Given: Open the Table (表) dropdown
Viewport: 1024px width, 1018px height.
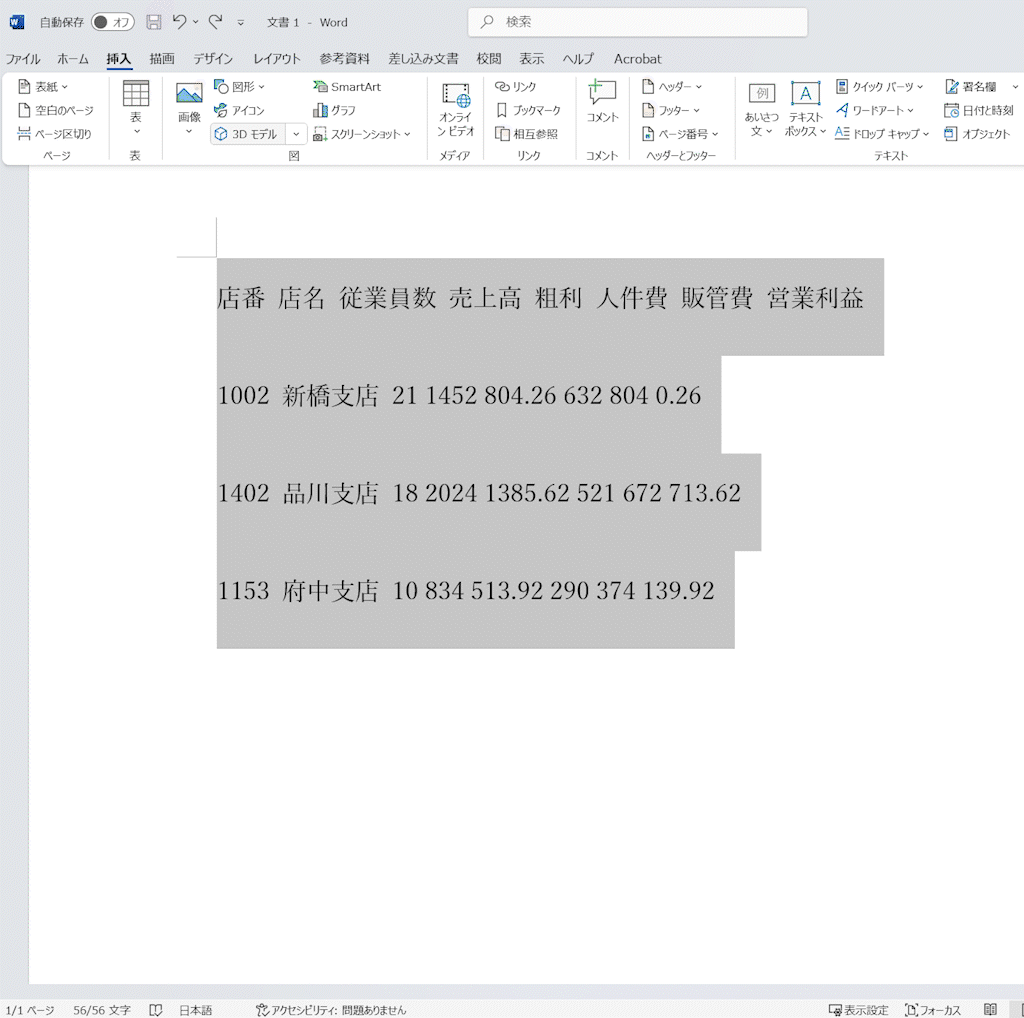Looking at the screenshot, I should point(136,108).
